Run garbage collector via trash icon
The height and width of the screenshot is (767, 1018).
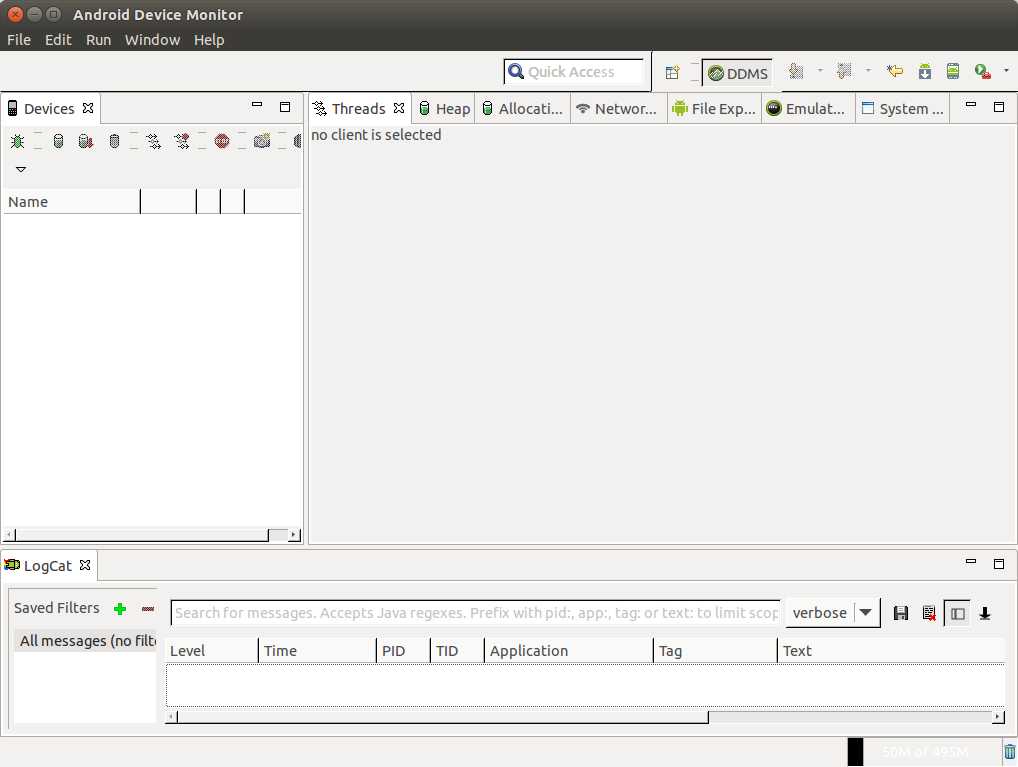1010,752
